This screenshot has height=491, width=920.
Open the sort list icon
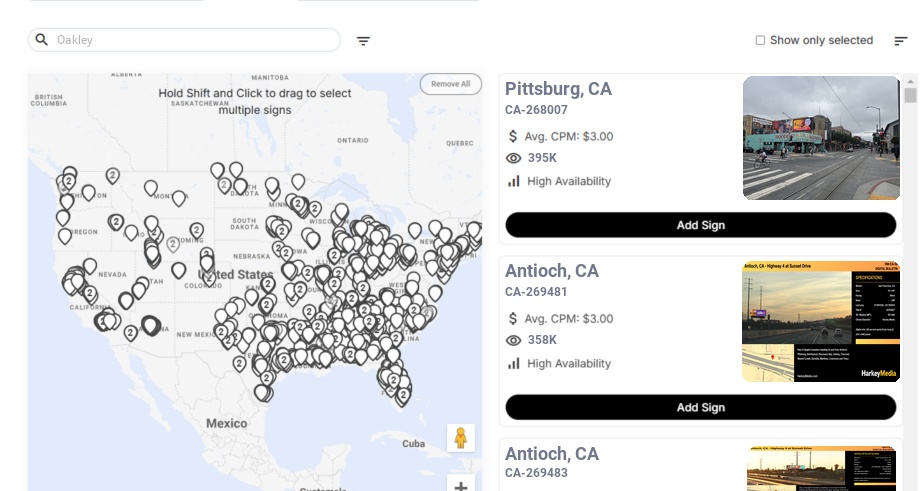[900, 41]
